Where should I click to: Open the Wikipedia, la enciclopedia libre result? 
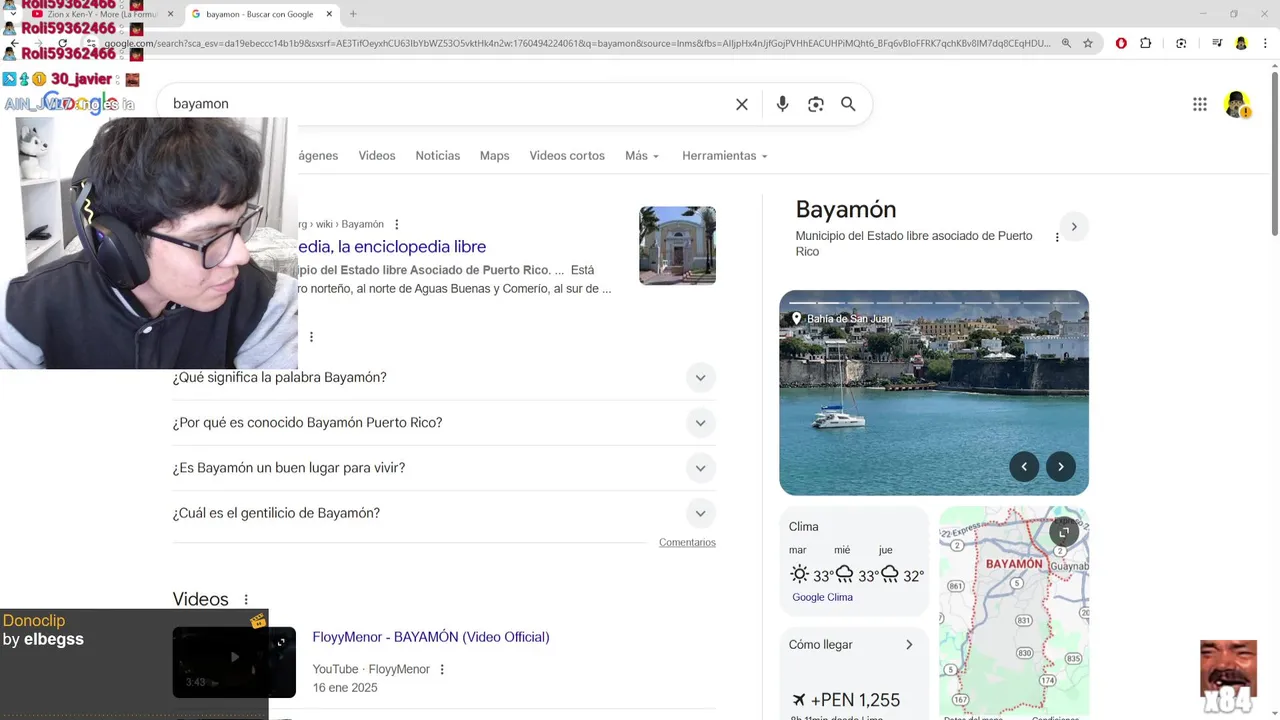[x=392, y=246]
